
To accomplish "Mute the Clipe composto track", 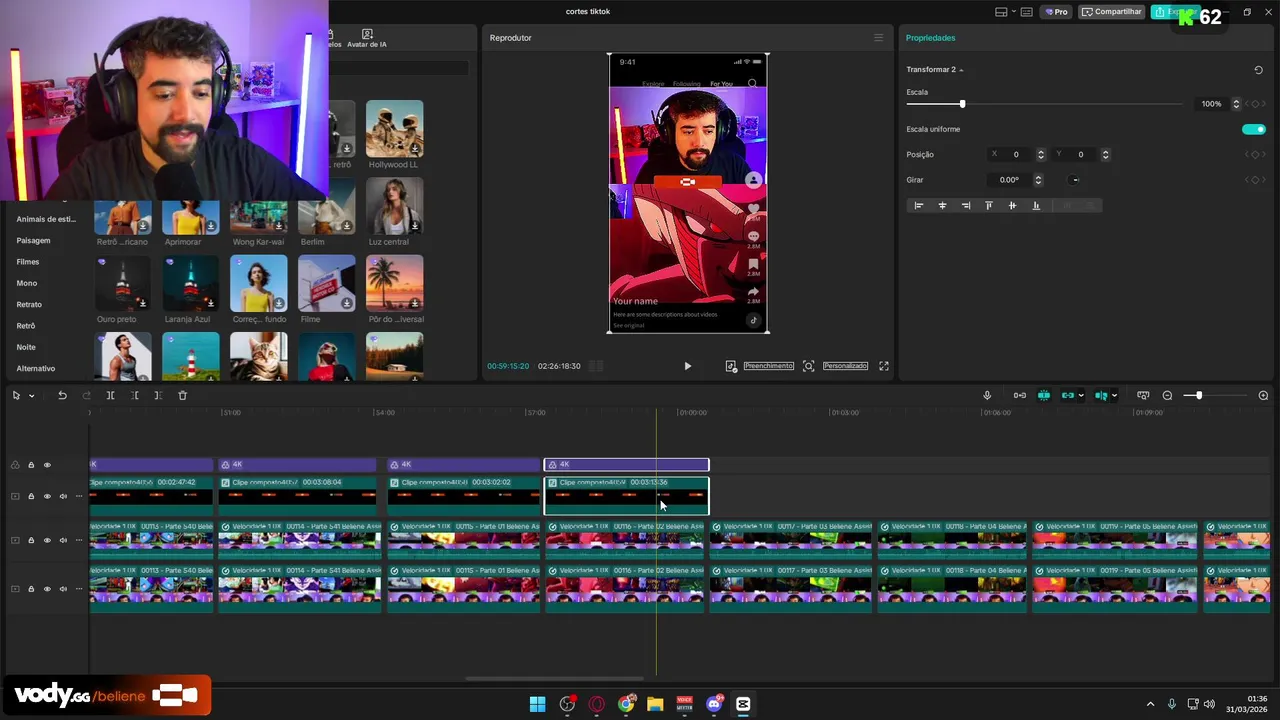I will coord(63,496).
